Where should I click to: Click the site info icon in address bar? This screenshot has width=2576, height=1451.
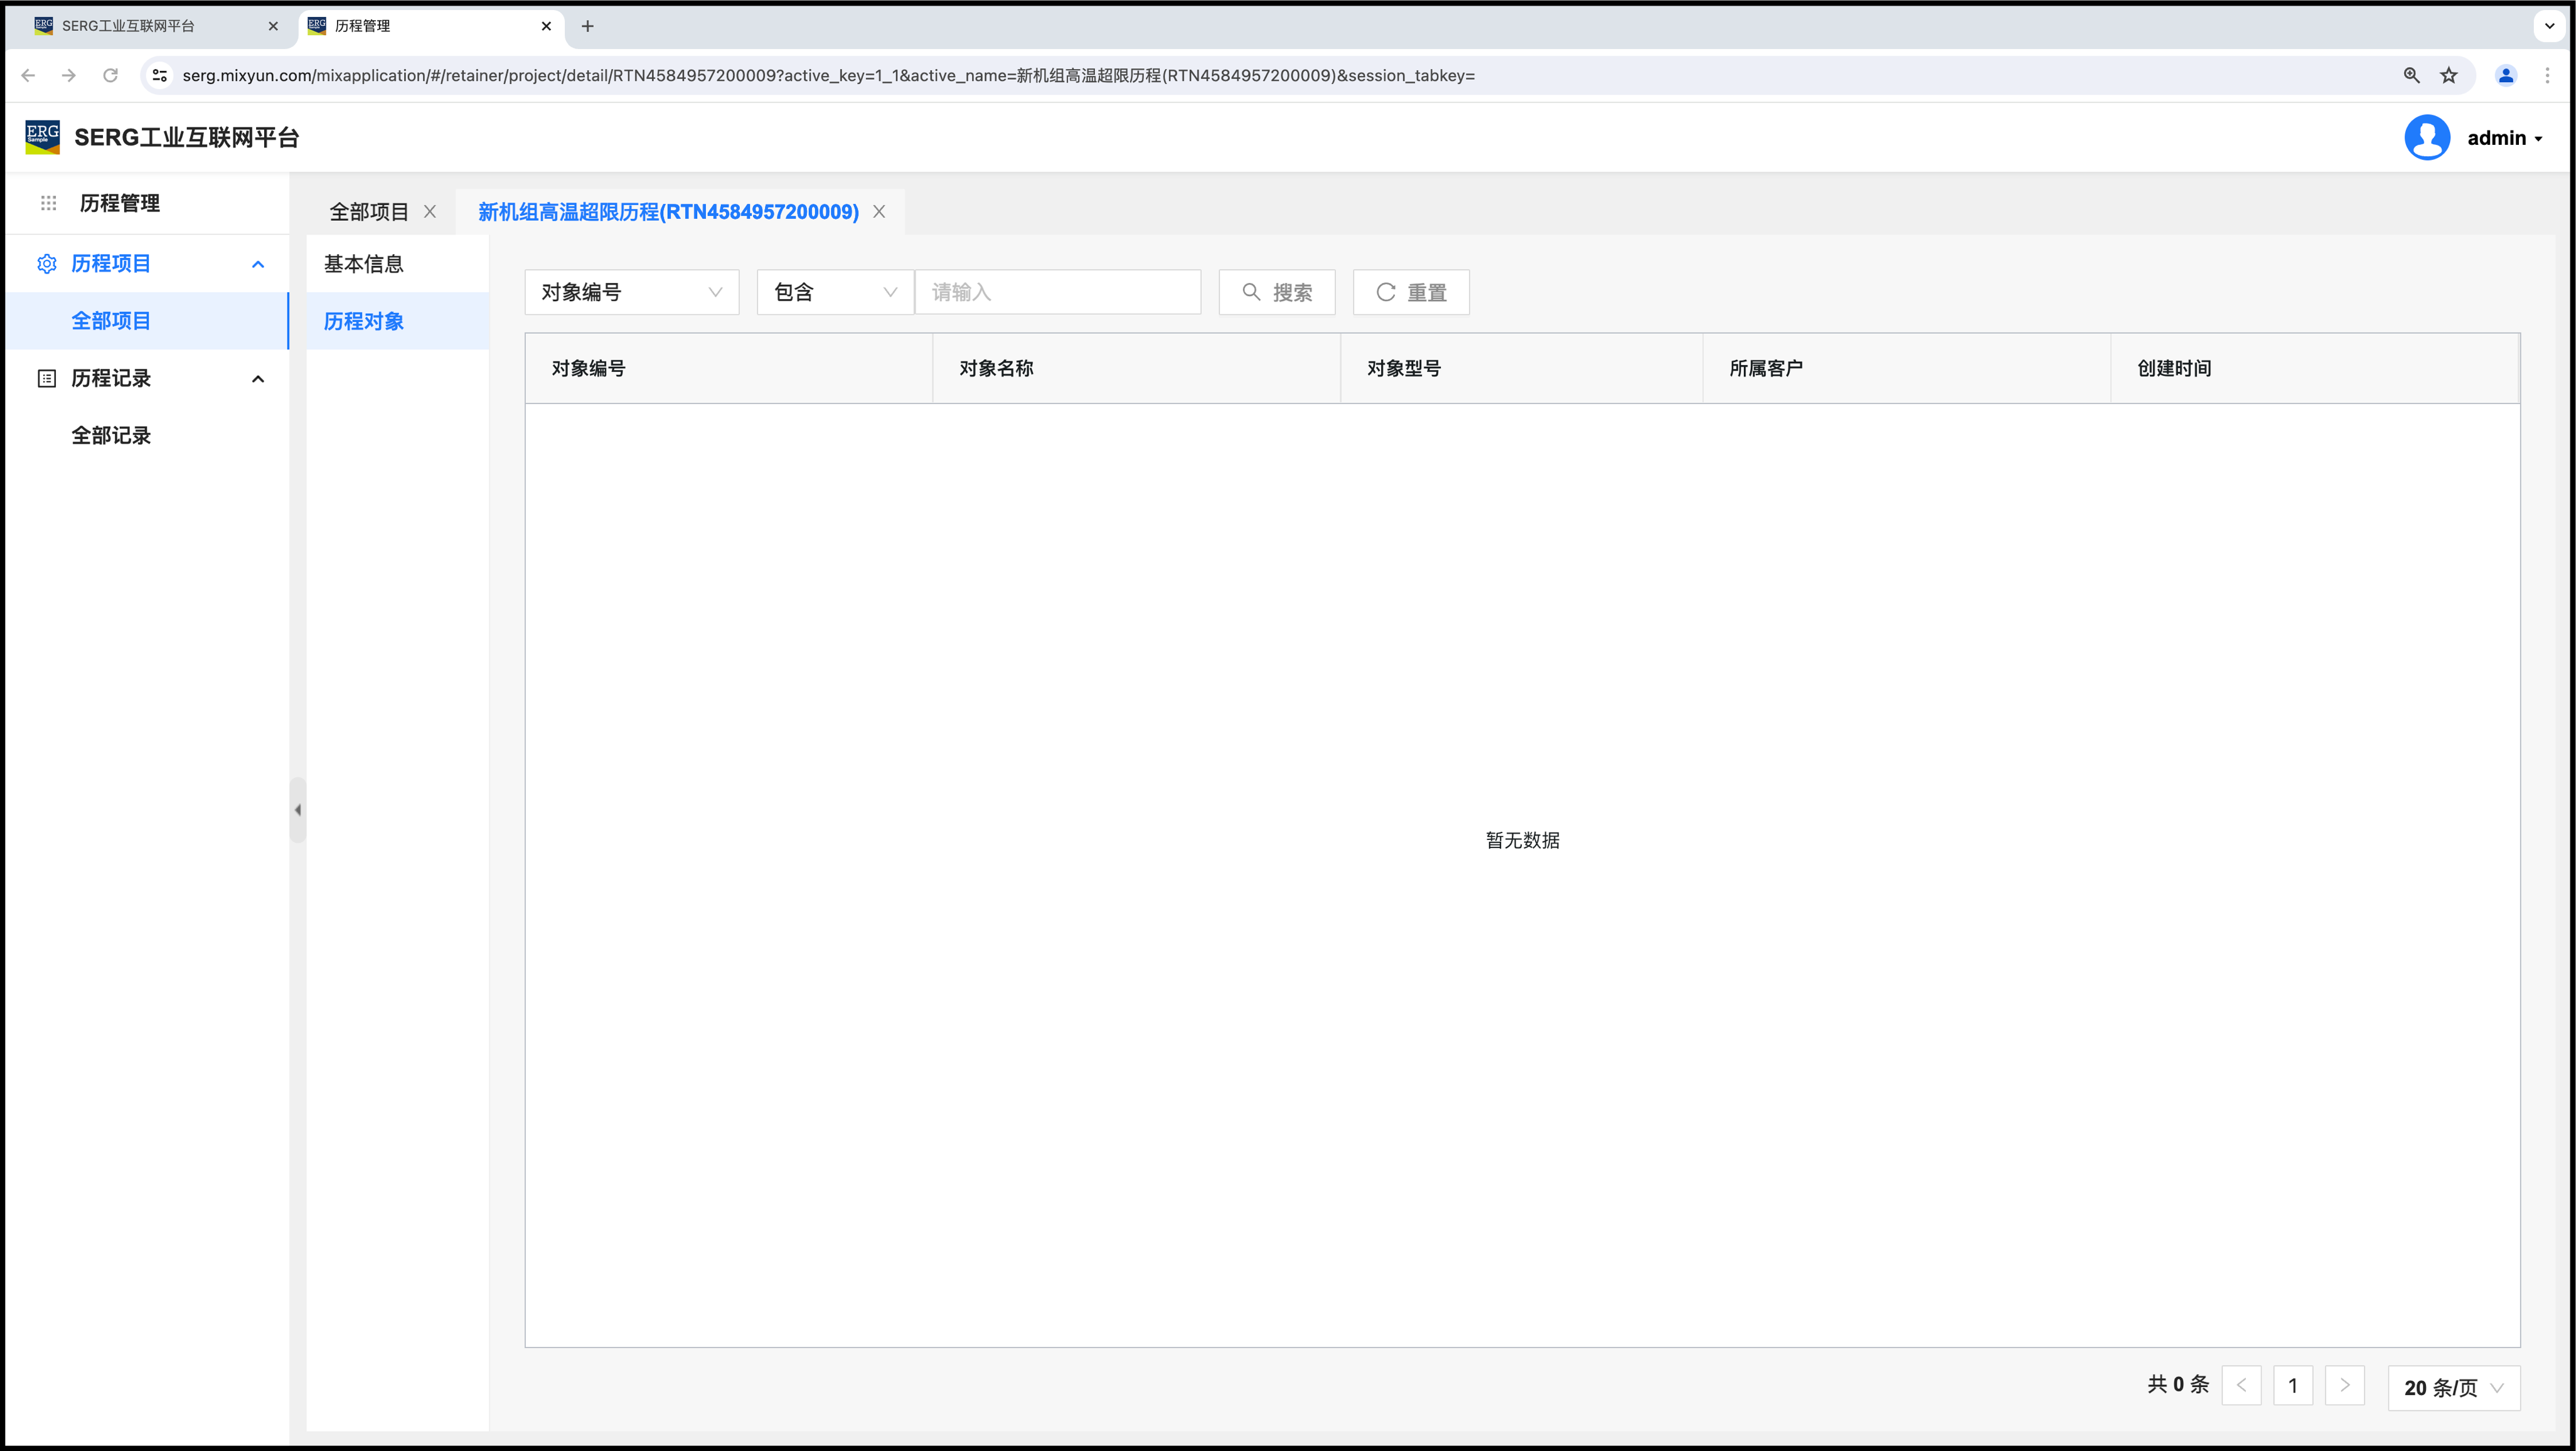pyautogui.click(x=160, y=76)
